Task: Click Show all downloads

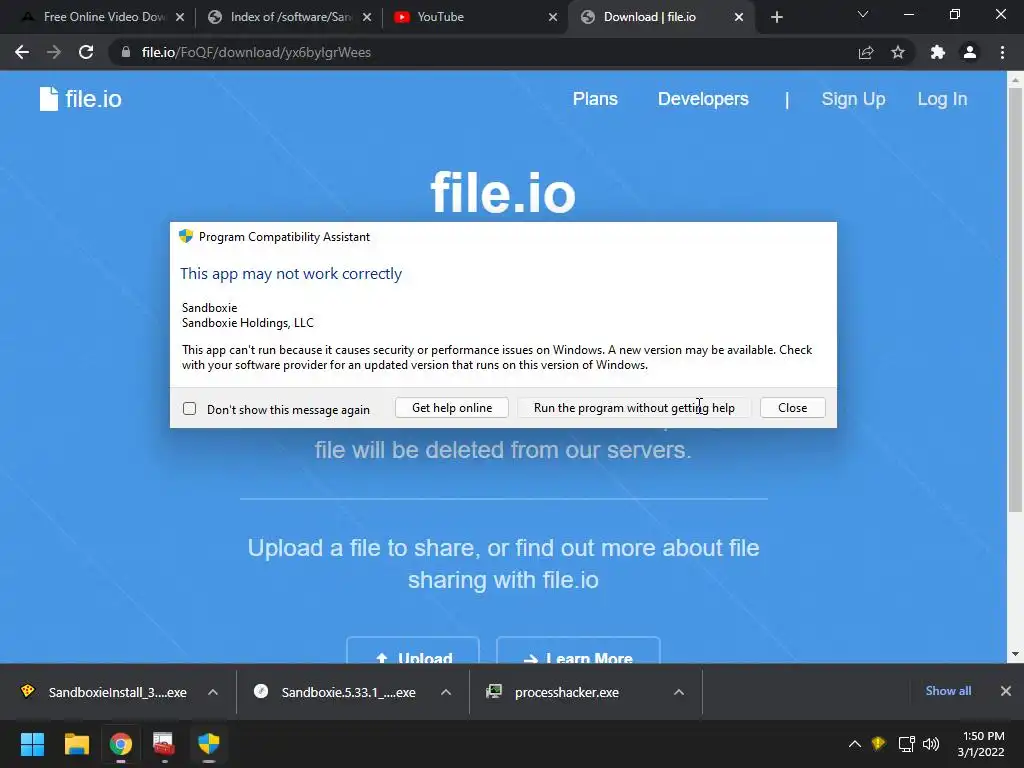Action: [x=948, y=691]
